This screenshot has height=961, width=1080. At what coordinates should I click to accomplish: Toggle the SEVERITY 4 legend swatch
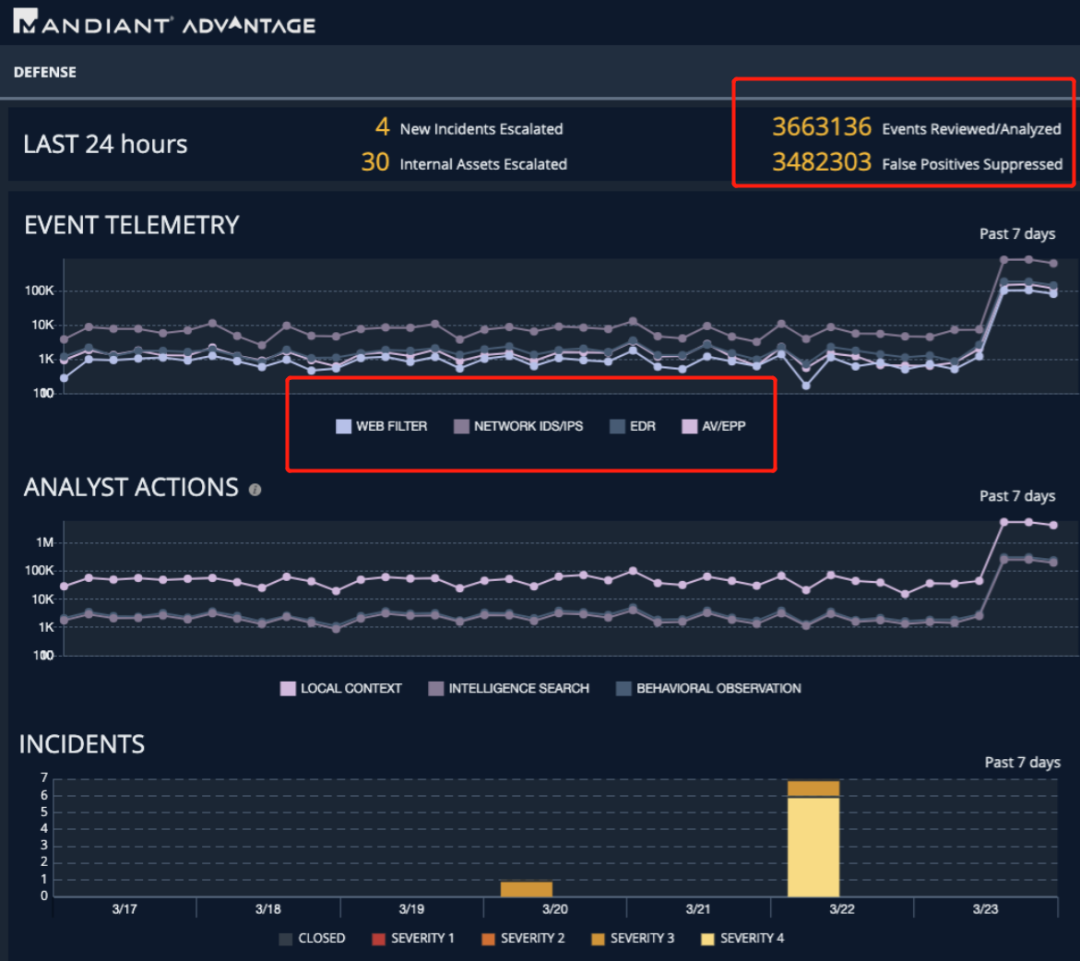pos(707,939)
